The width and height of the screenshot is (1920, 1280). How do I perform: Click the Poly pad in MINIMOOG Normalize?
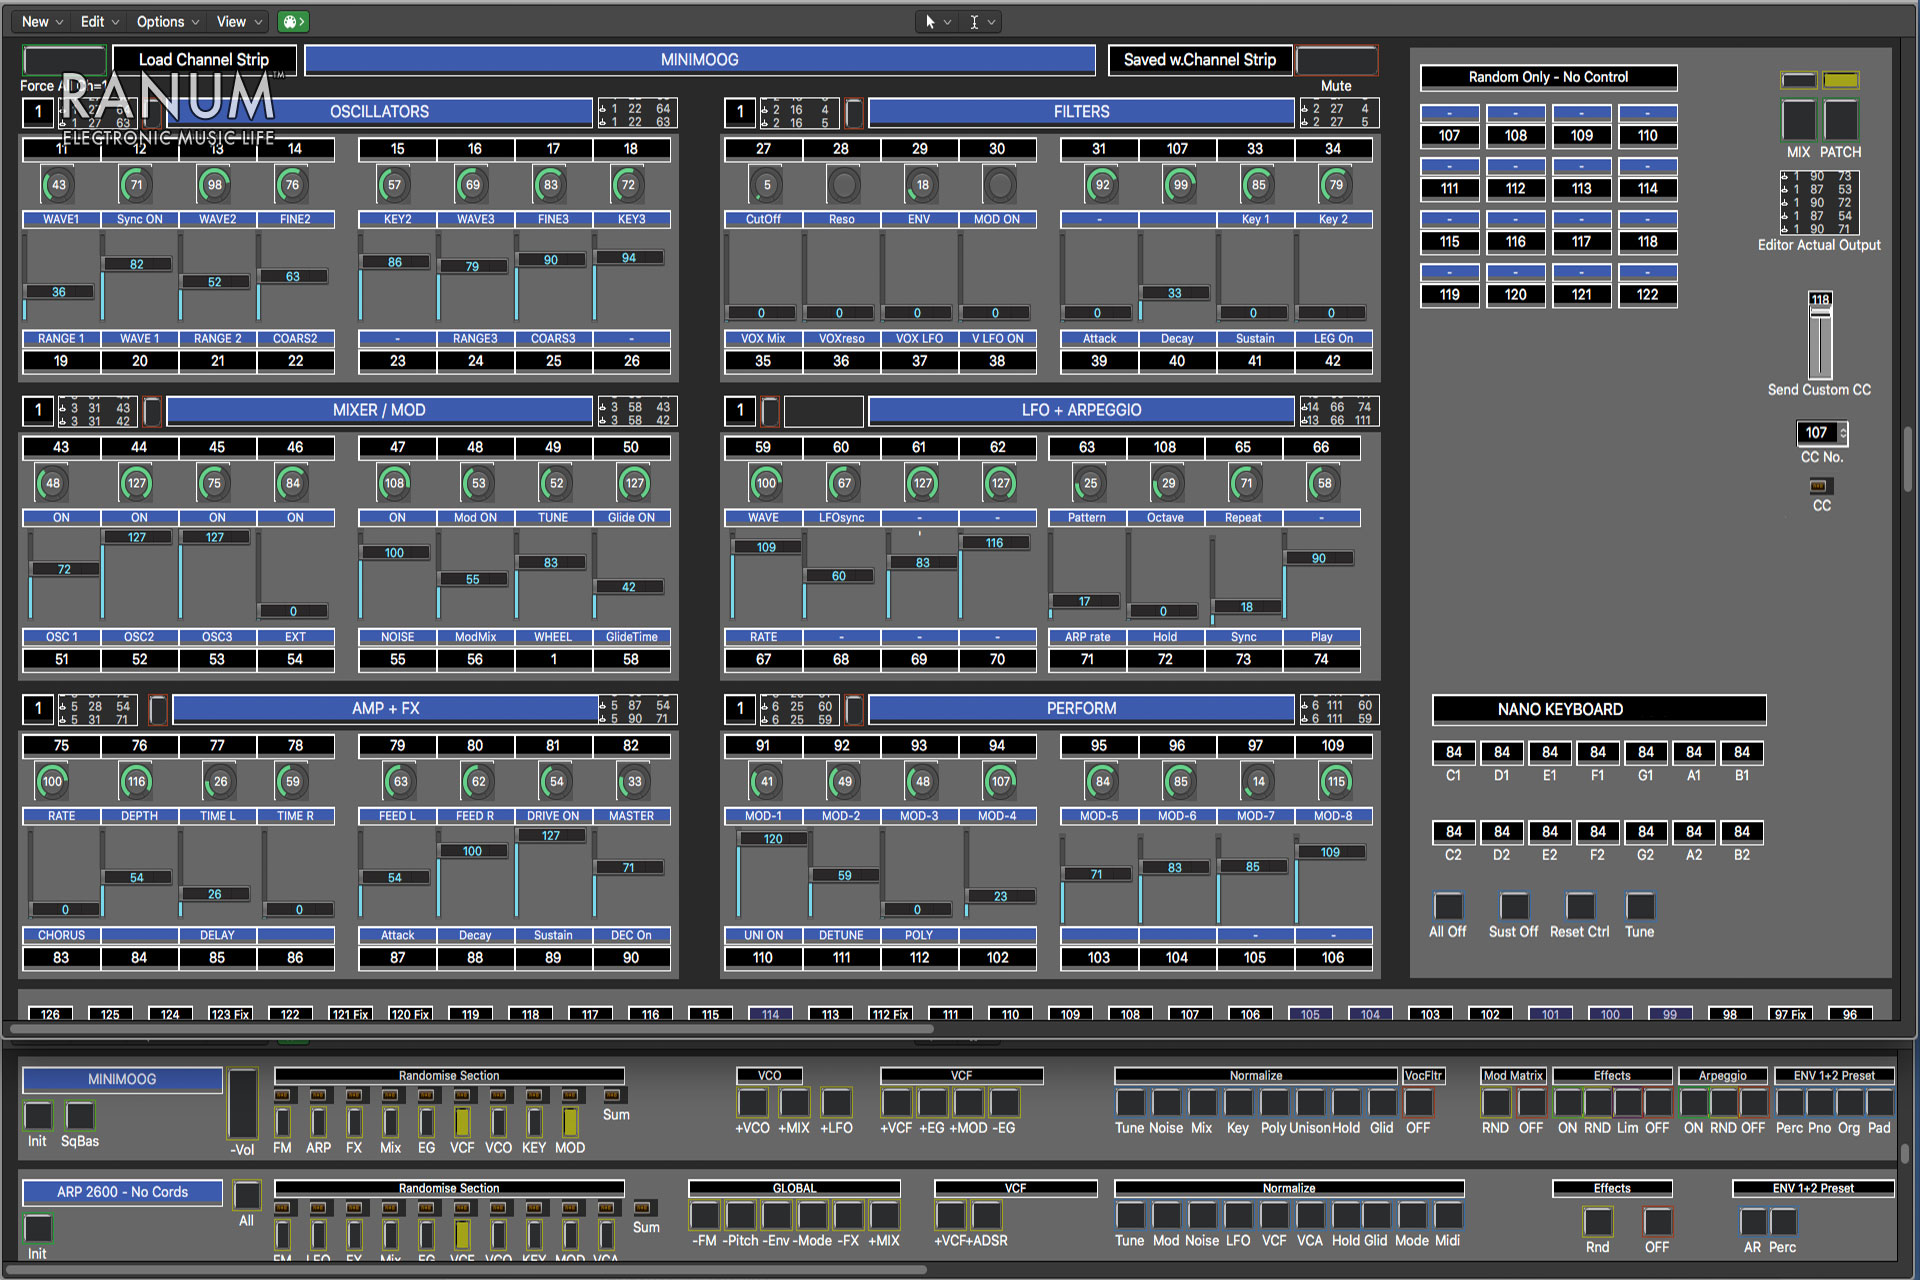coord(1274,1103)
